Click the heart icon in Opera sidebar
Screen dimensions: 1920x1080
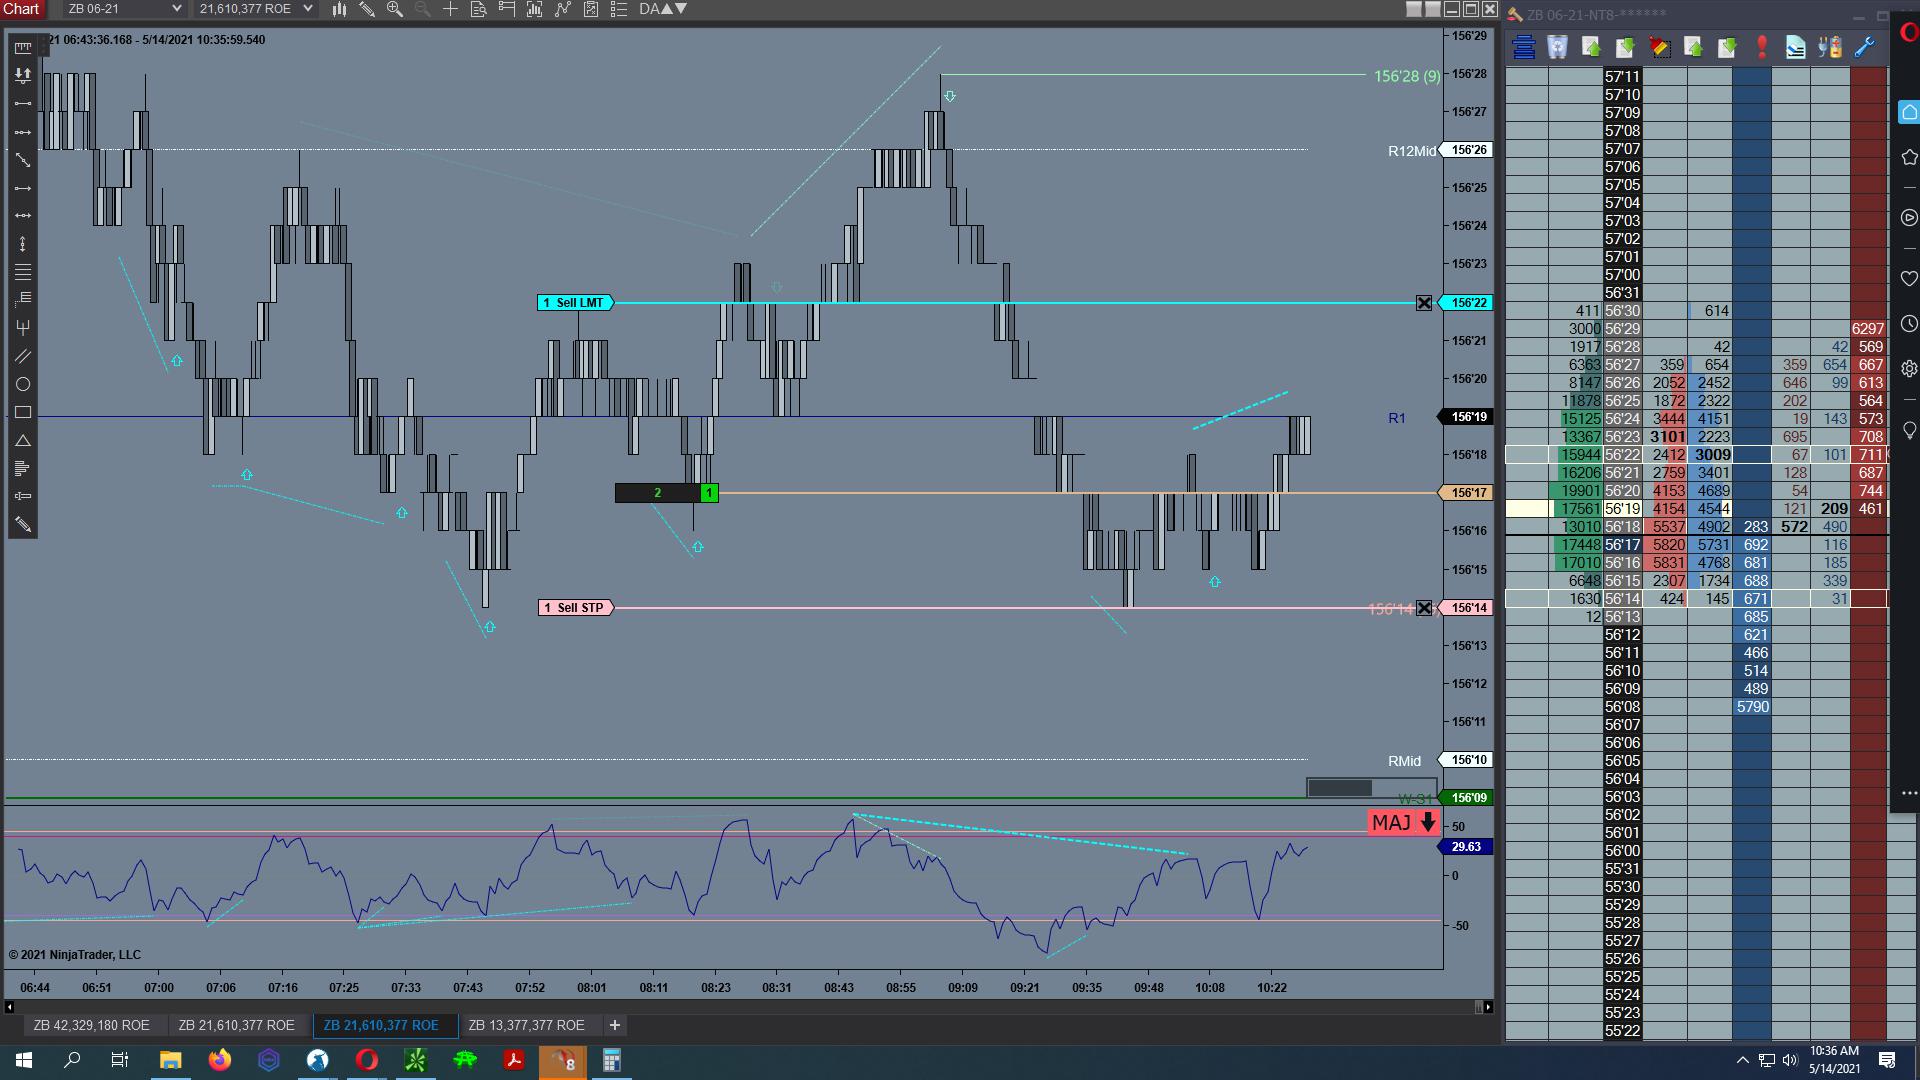pyautogui.click(x=1909, y=278)
